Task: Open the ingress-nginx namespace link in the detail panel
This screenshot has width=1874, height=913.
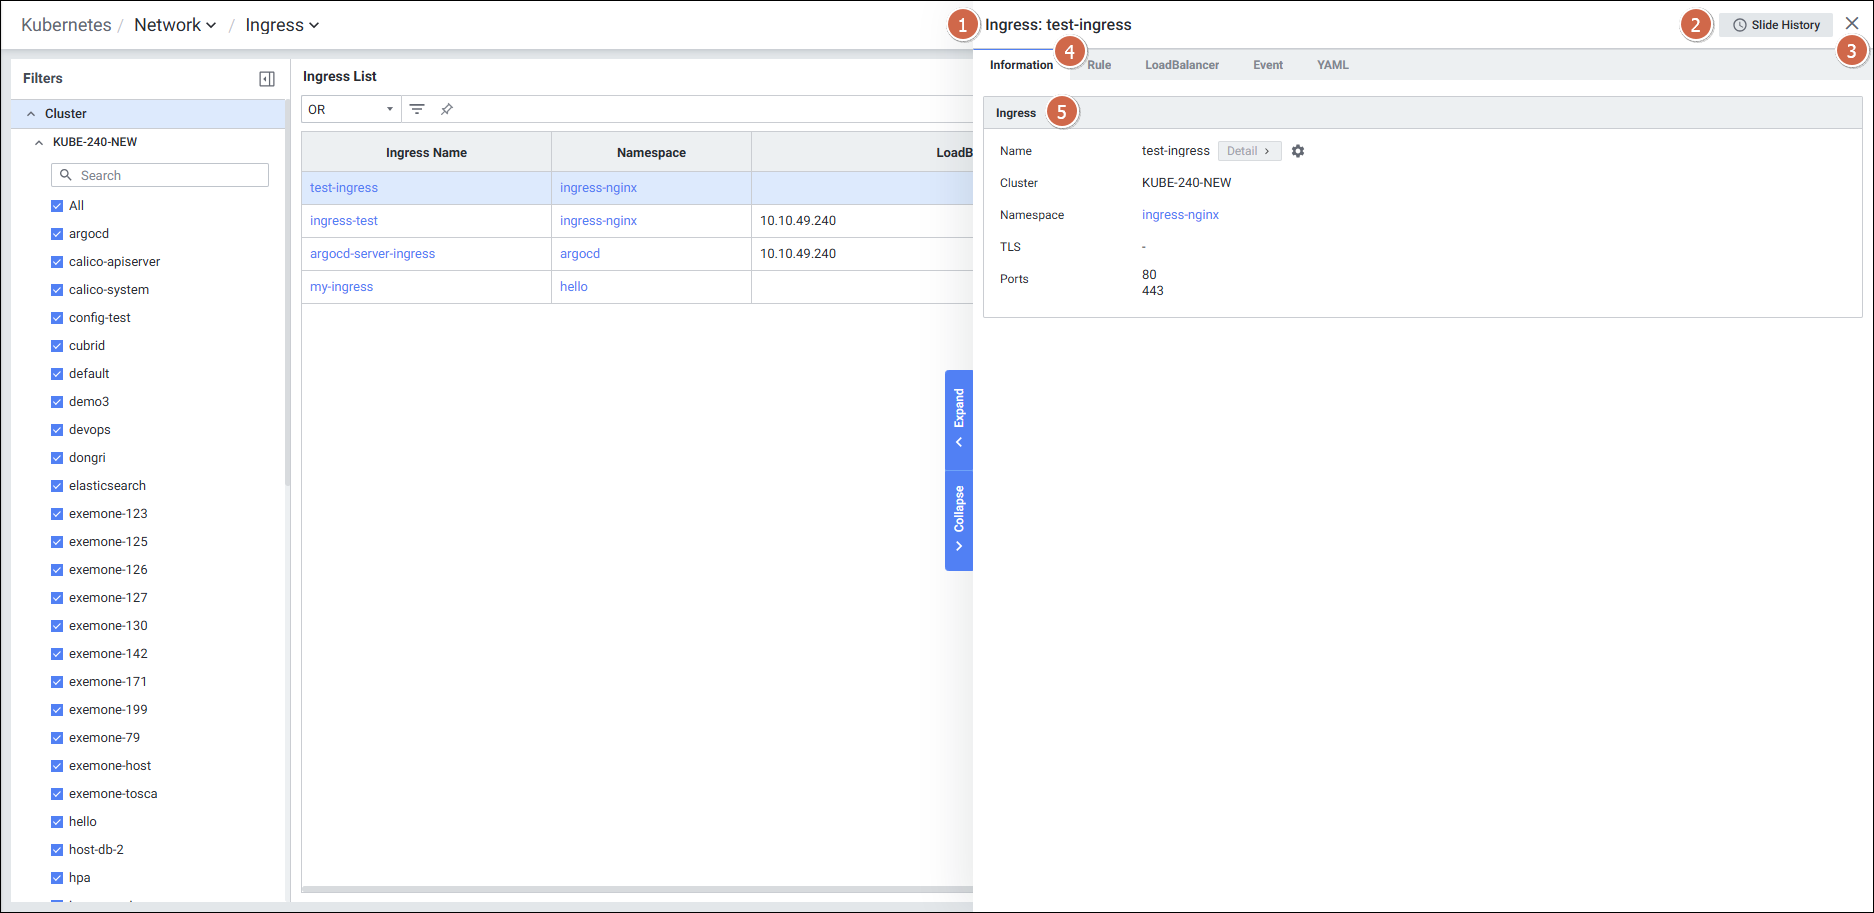Action: point(1180,215)
